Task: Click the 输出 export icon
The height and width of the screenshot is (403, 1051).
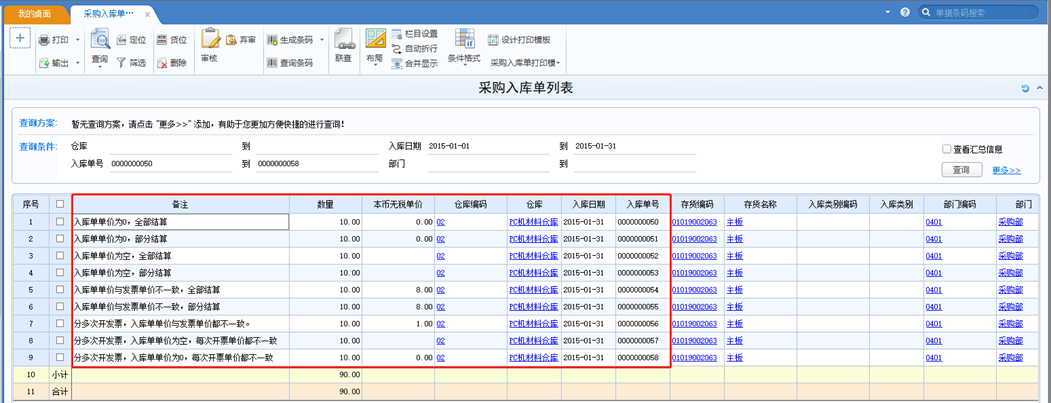Action: [44, 63]
